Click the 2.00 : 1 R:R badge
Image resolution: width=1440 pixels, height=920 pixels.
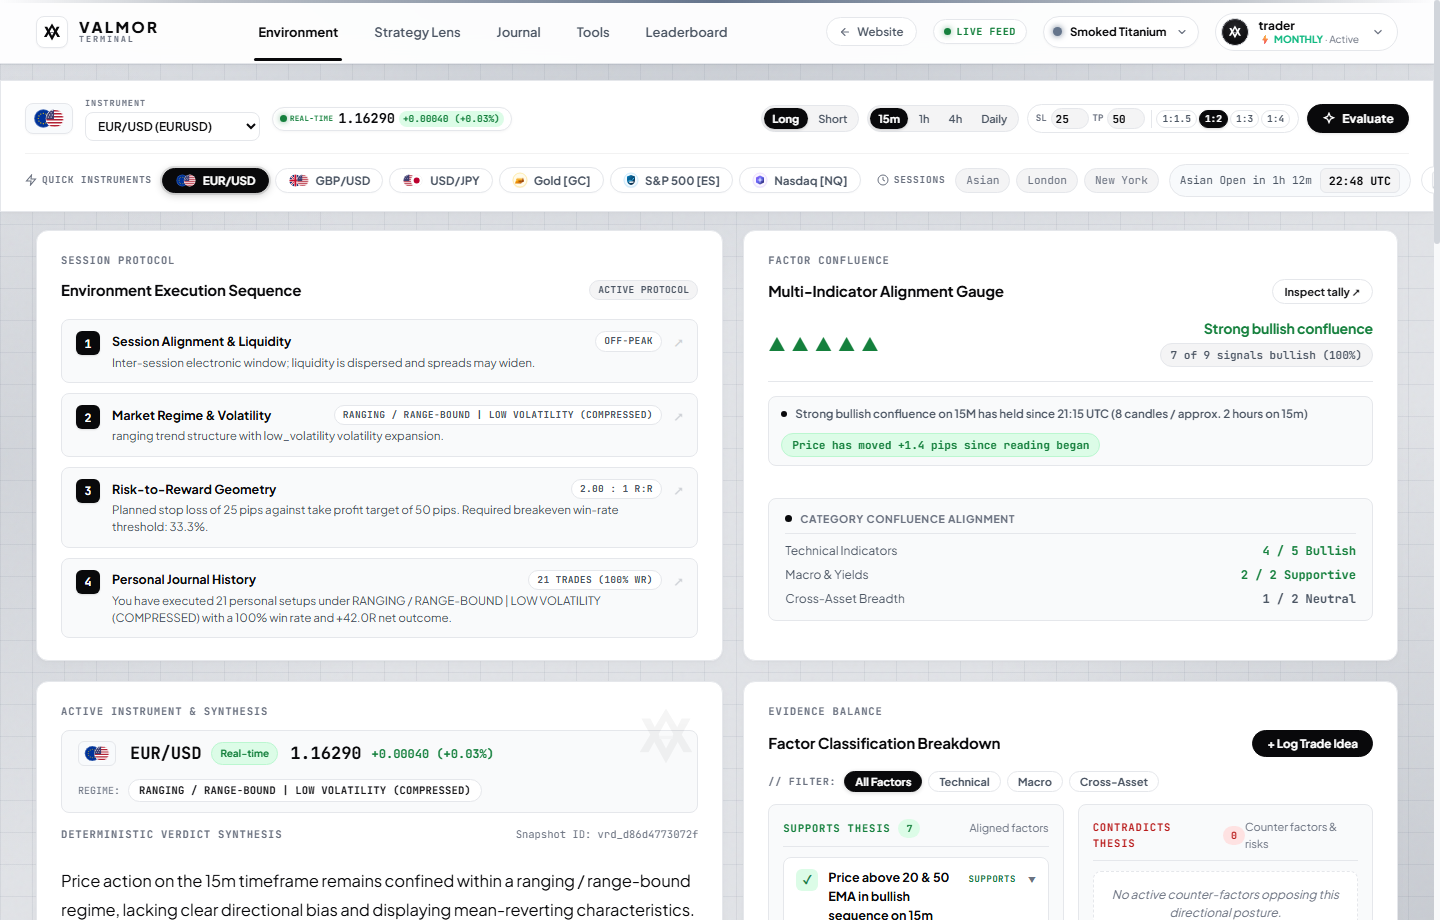[616, 489]
